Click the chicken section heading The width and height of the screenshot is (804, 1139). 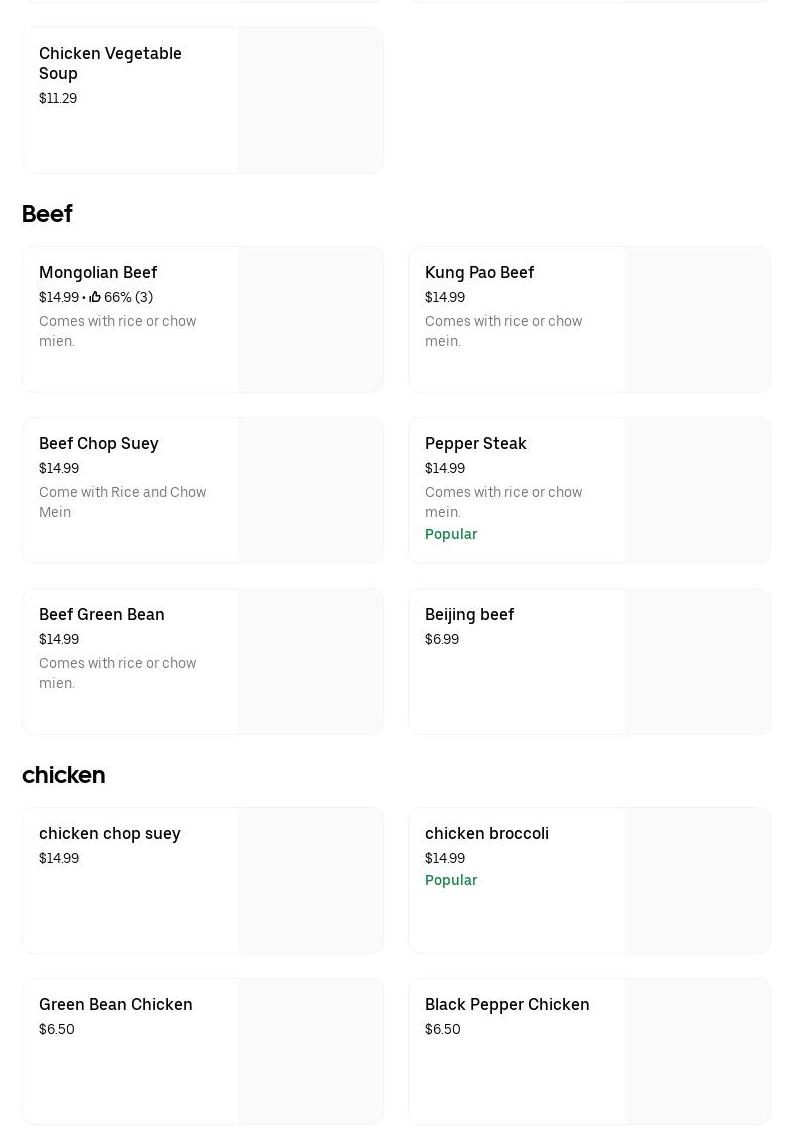tap(63, 775)
